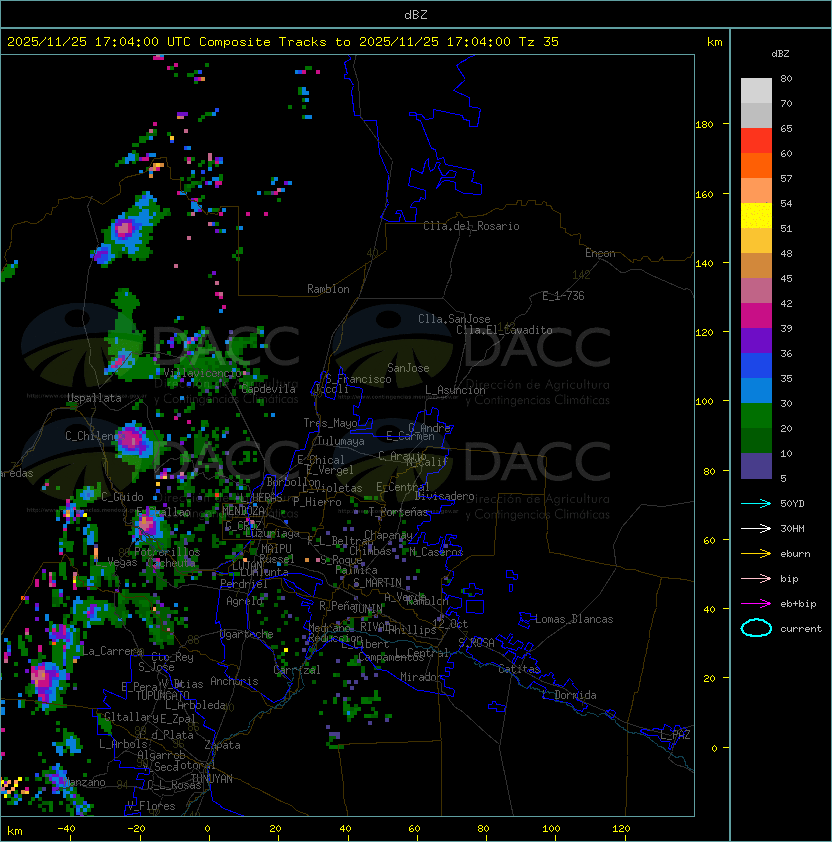The width and height of the screenshot is (832, 842).
Task: Pick the bright yellow dotted swatch on dBZ scale
Action: point(756,215)
